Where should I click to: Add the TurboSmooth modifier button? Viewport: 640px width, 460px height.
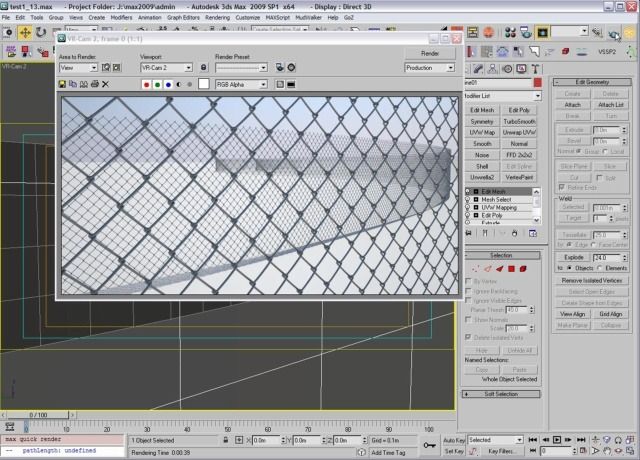(519, 122)
